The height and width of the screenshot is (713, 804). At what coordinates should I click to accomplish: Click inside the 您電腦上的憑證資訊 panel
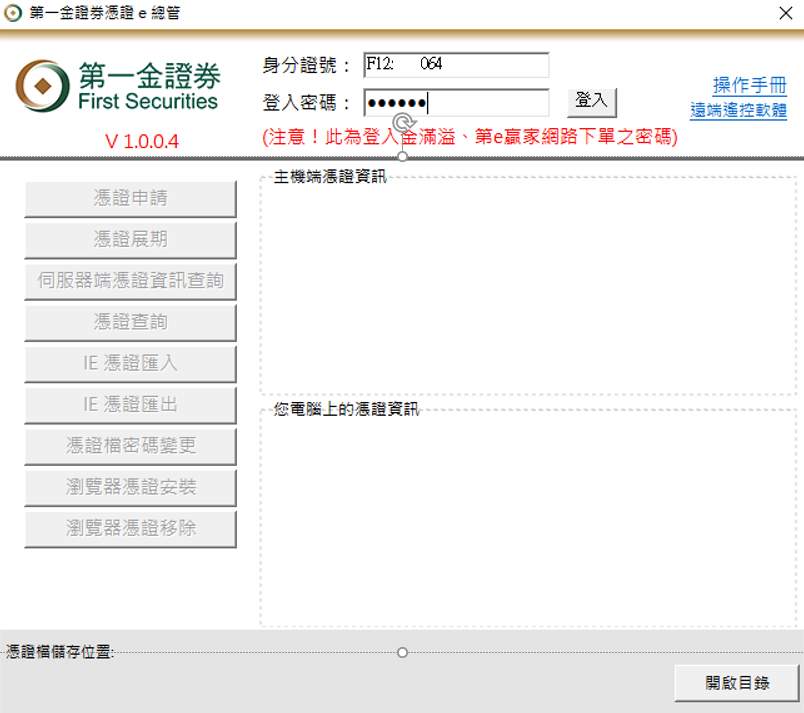[x=528, y=520]
